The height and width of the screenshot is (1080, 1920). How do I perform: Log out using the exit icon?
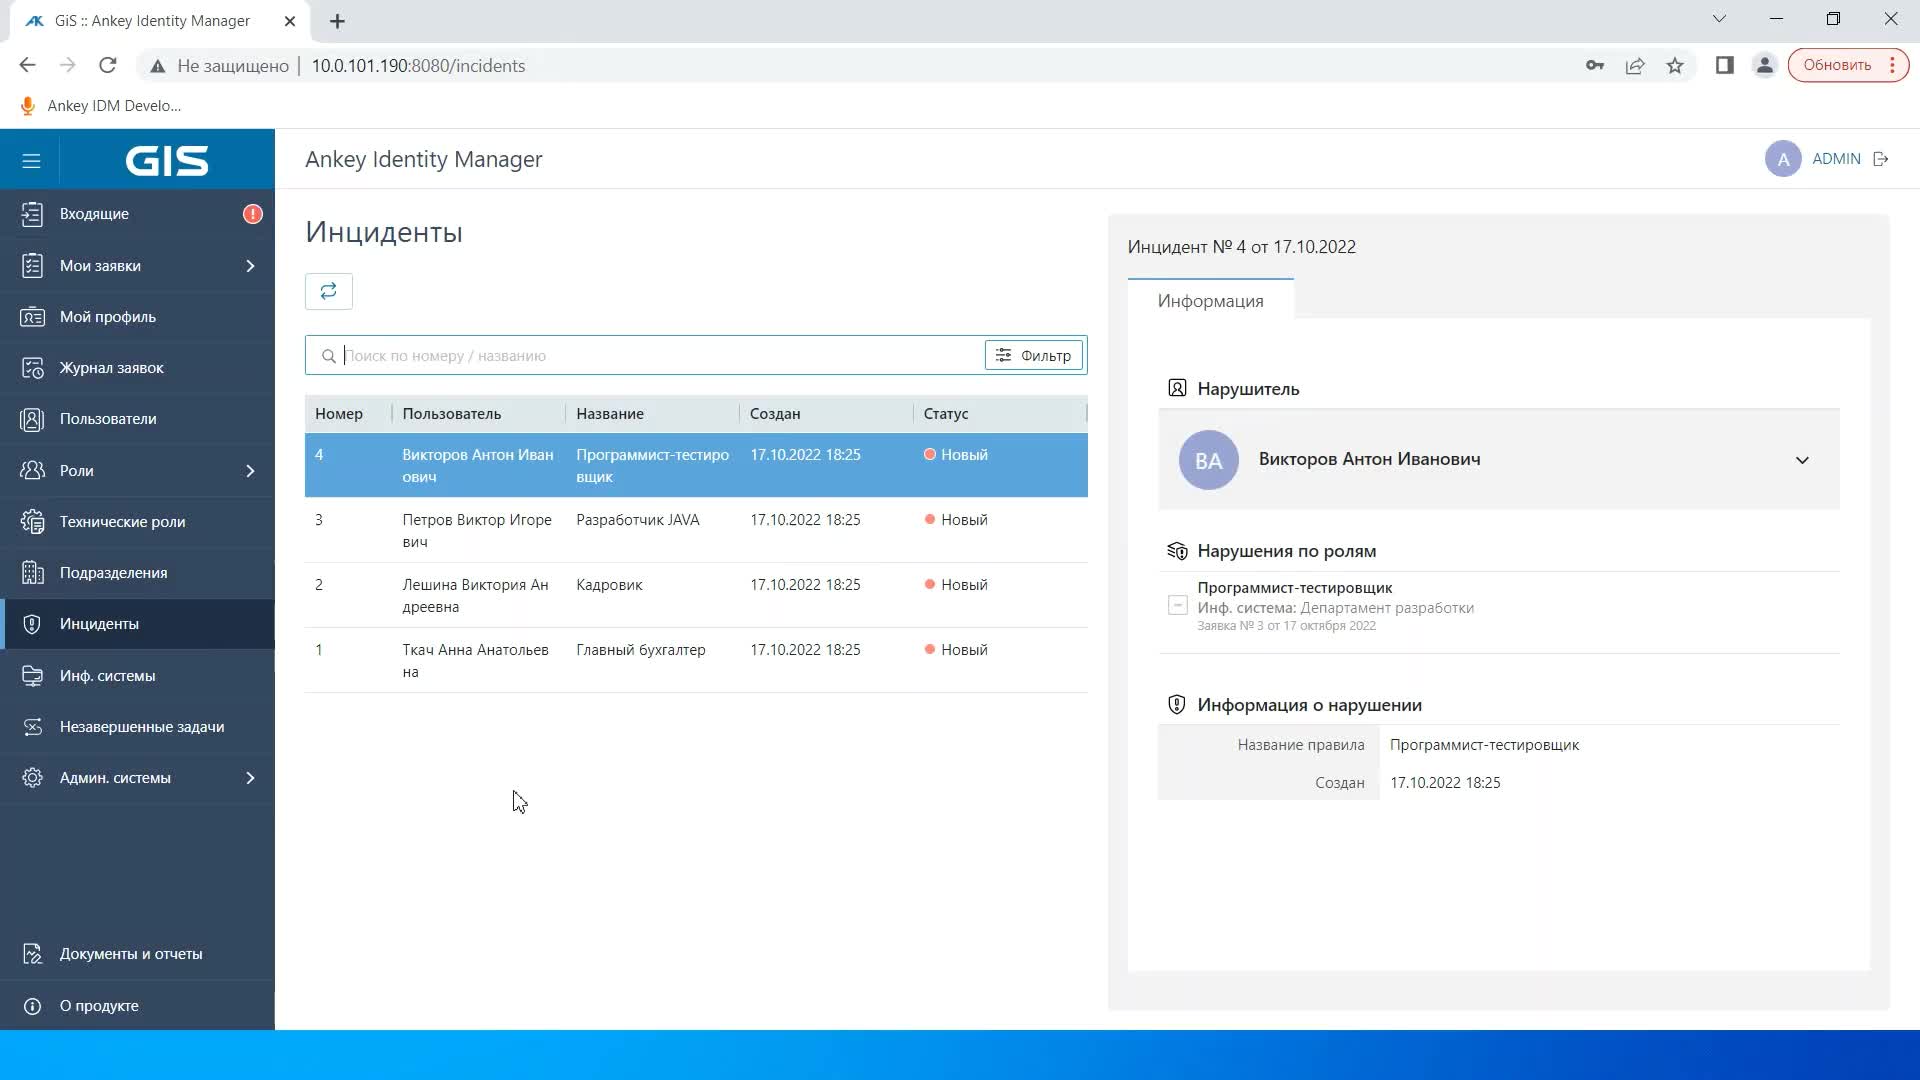point(1881,159)
